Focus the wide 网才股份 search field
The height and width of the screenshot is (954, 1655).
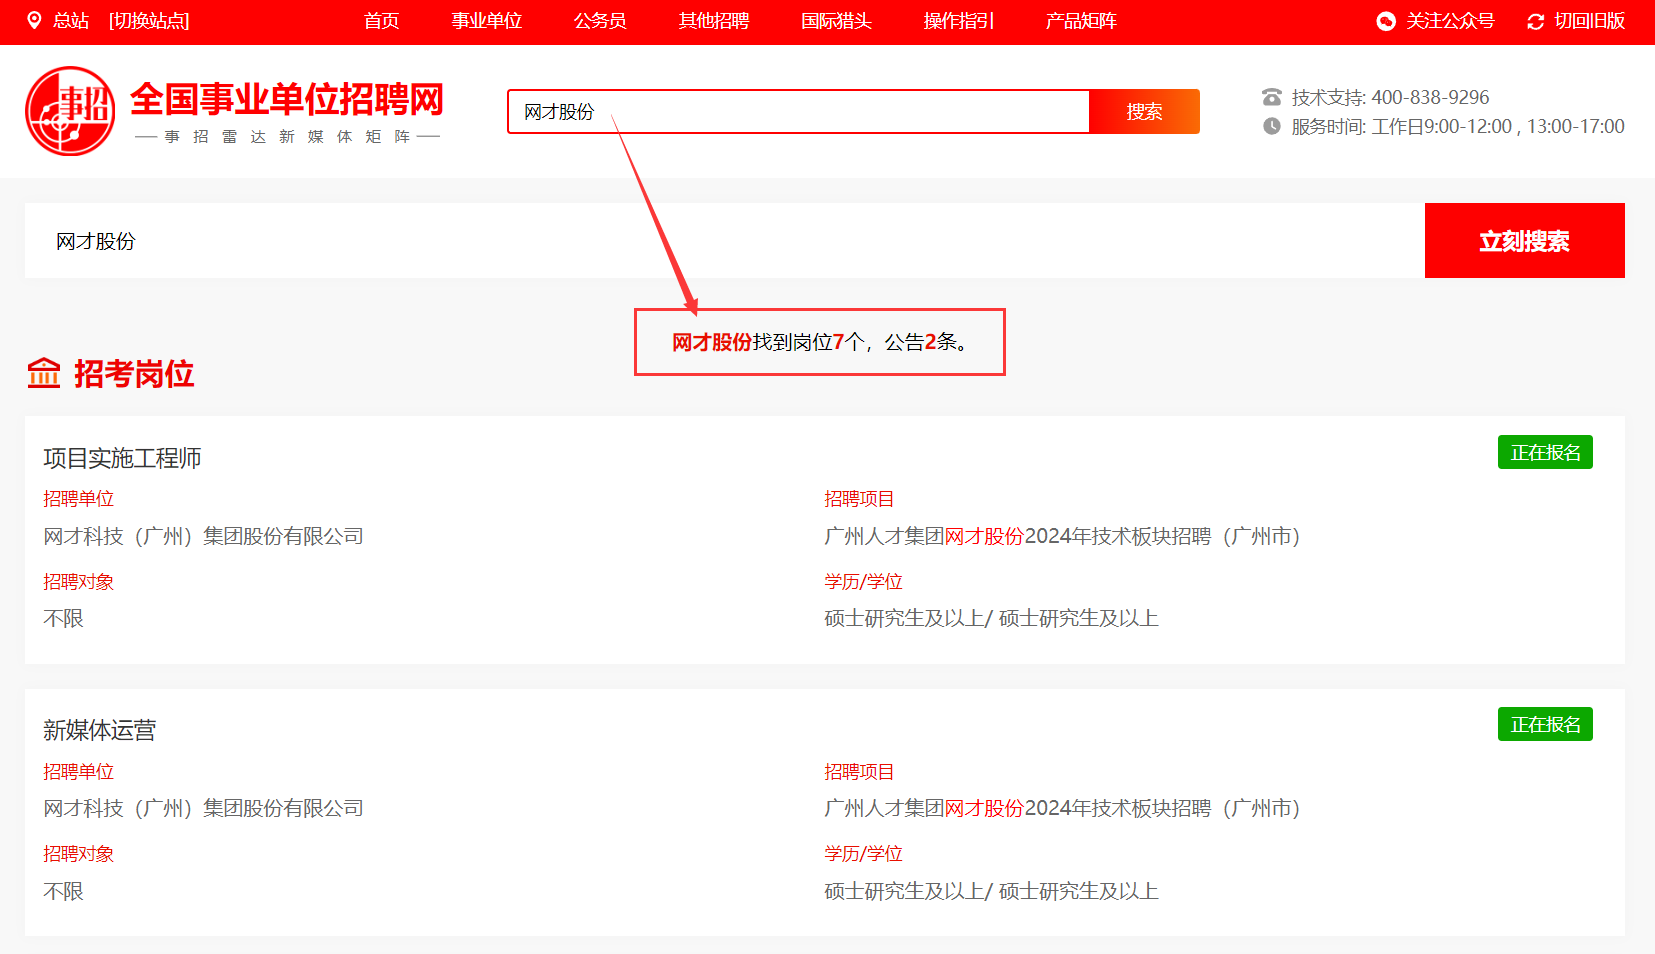pos(725,241)
